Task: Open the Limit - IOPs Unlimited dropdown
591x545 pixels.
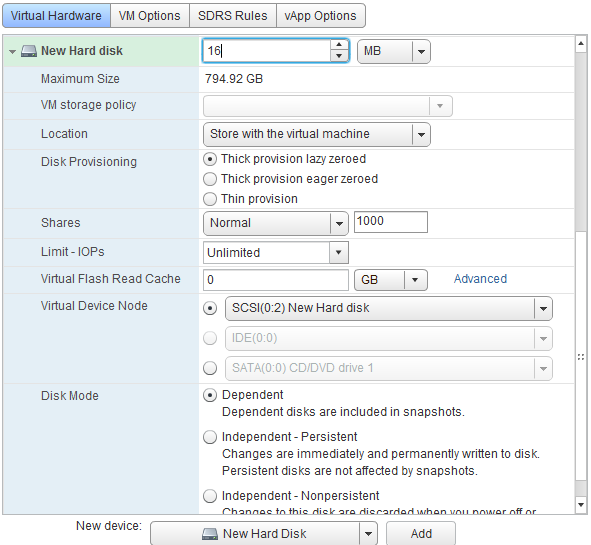Action: [276, 253]
